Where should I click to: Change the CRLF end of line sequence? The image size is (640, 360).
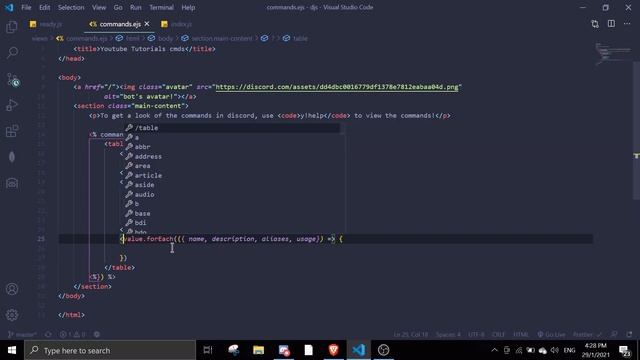click(498, 334)
